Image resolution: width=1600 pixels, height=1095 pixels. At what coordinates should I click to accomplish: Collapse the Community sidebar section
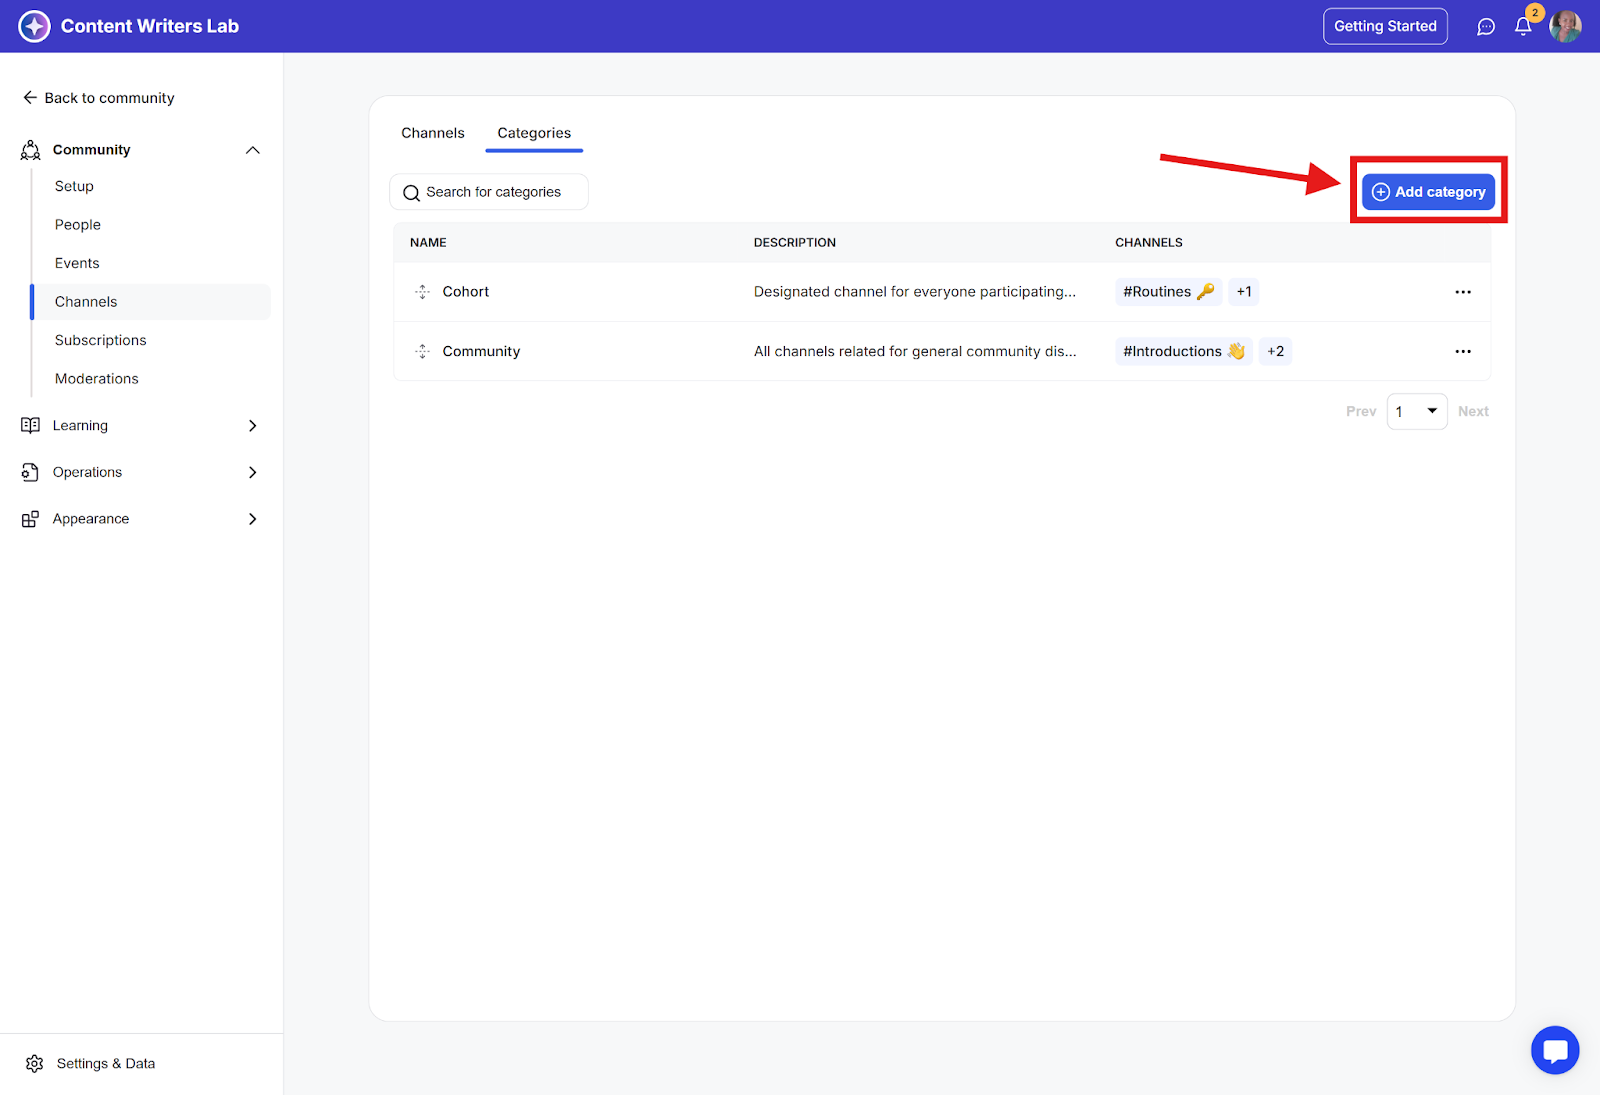[252, 150]
